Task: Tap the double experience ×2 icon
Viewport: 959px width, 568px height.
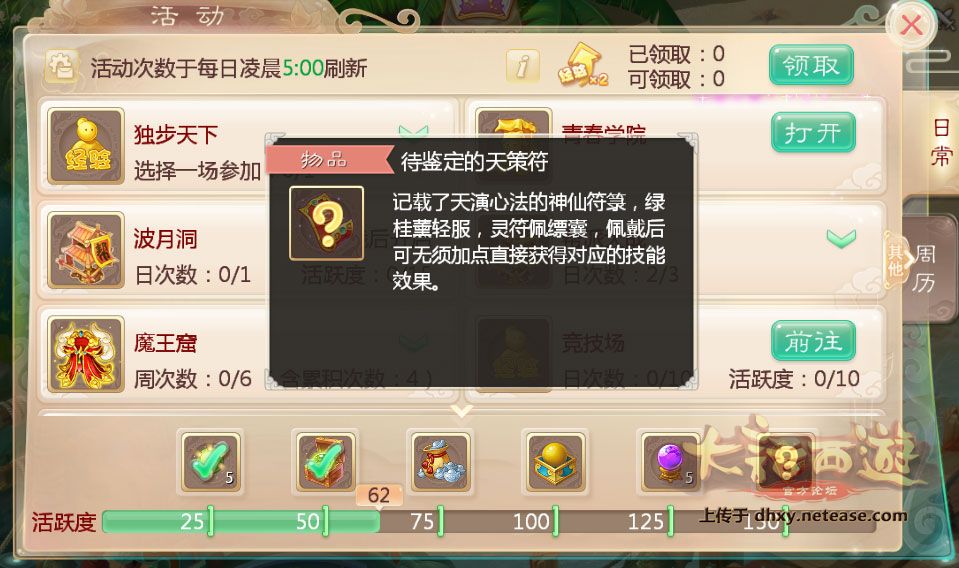Action: (x=582, y=65)
